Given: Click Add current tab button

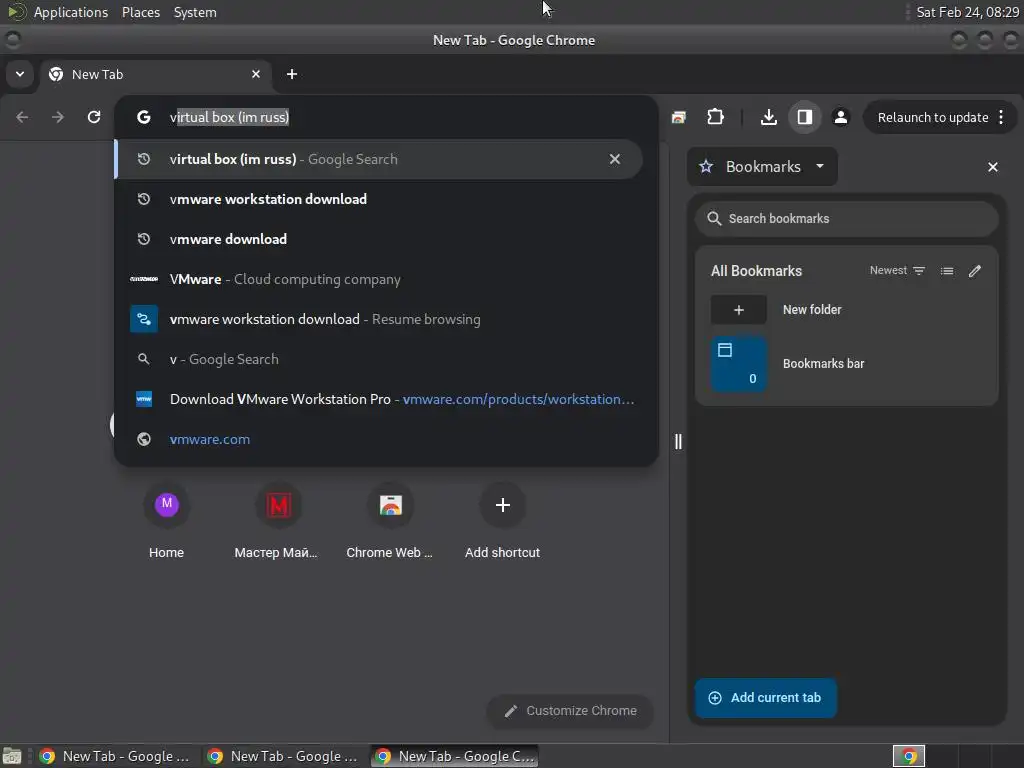Looking at the screenshot, I should pos(765,697).
